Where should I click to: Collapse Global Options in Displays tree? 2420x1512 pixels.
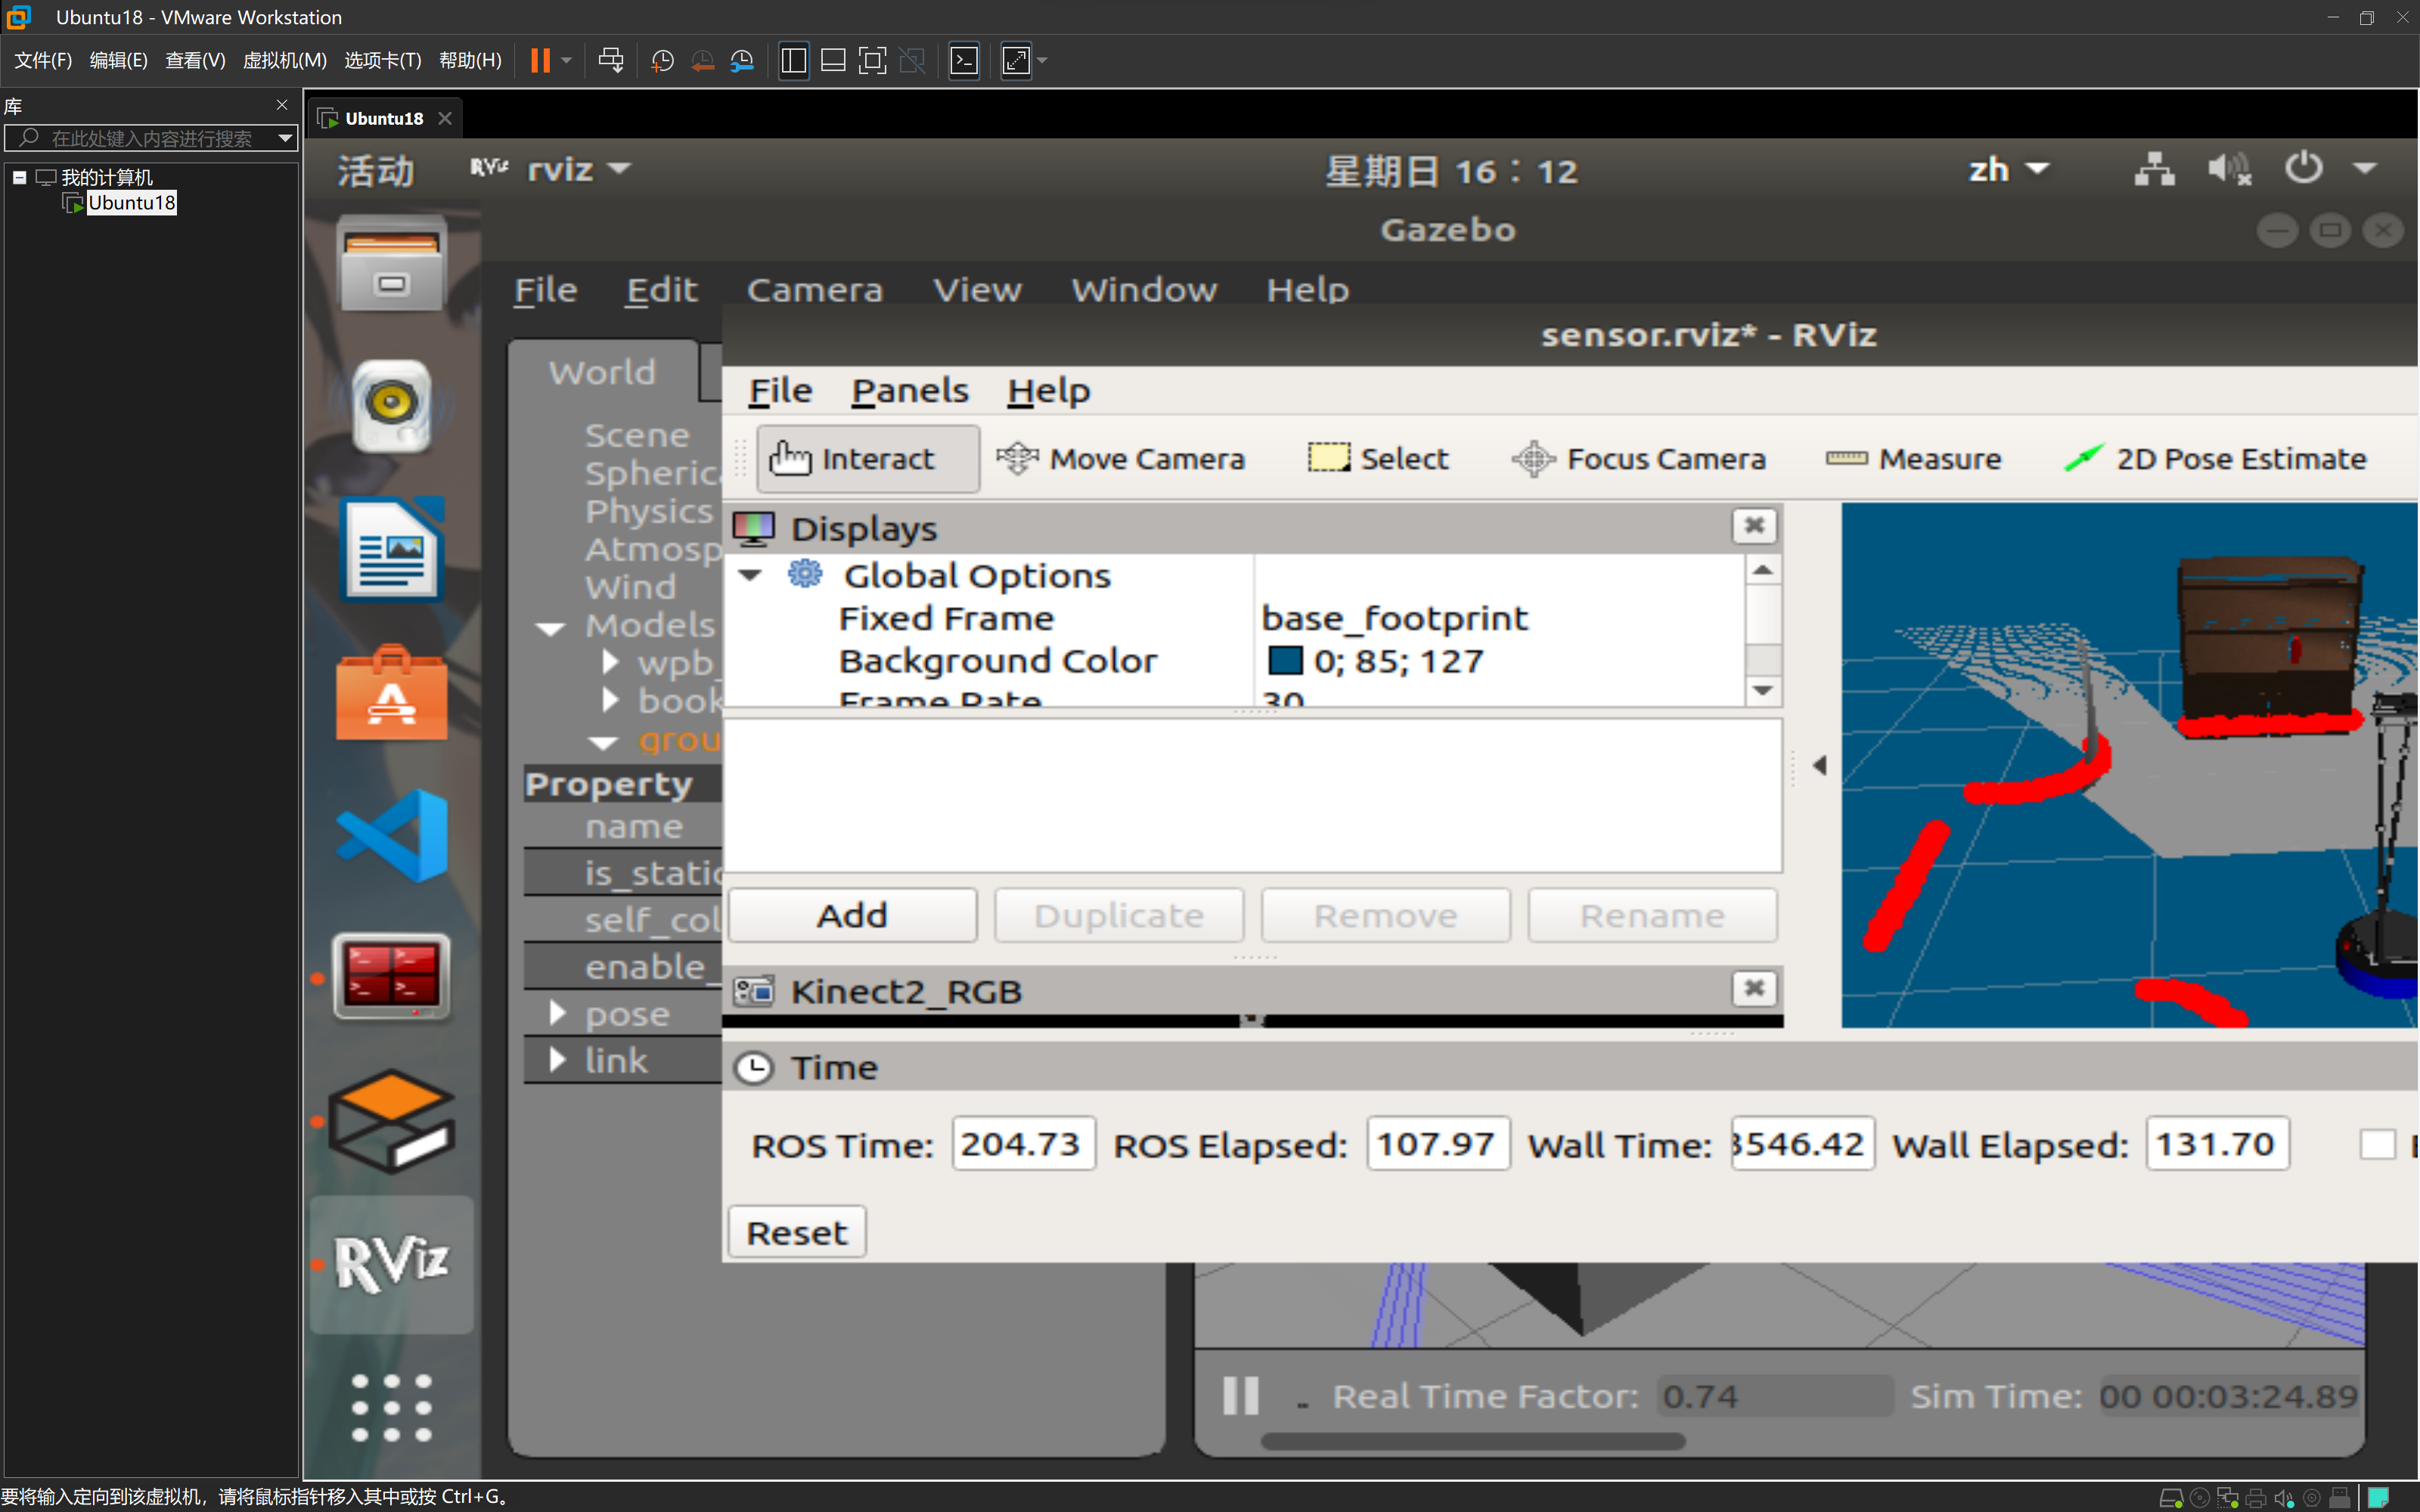point(750,576)
